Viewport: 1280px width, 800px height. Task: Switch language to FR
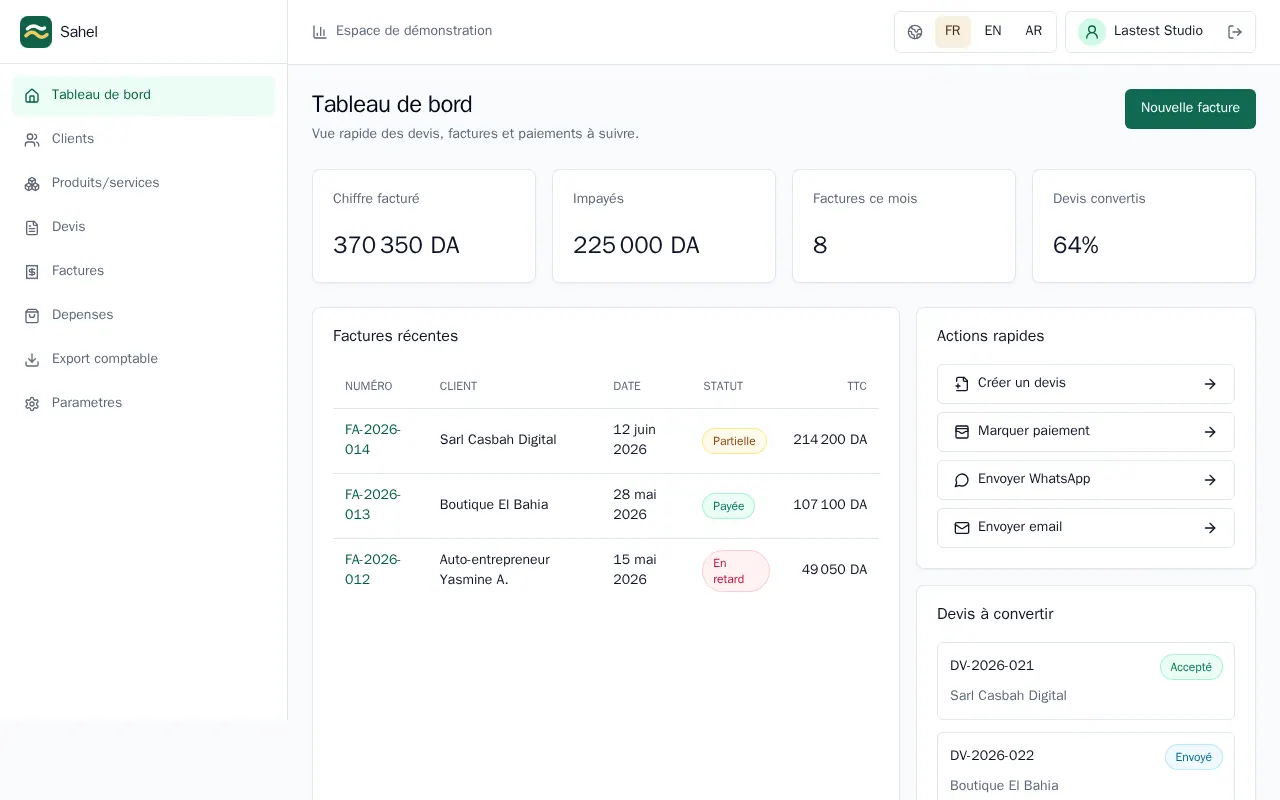point(953,32)
